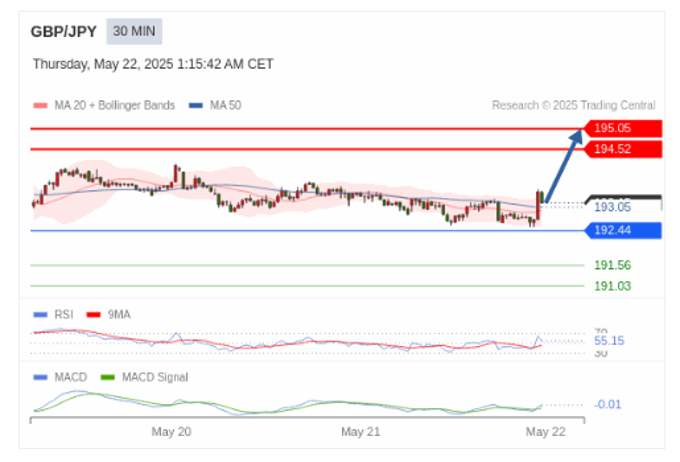Click the pink MA 20 legend swatch

(40, 105)
